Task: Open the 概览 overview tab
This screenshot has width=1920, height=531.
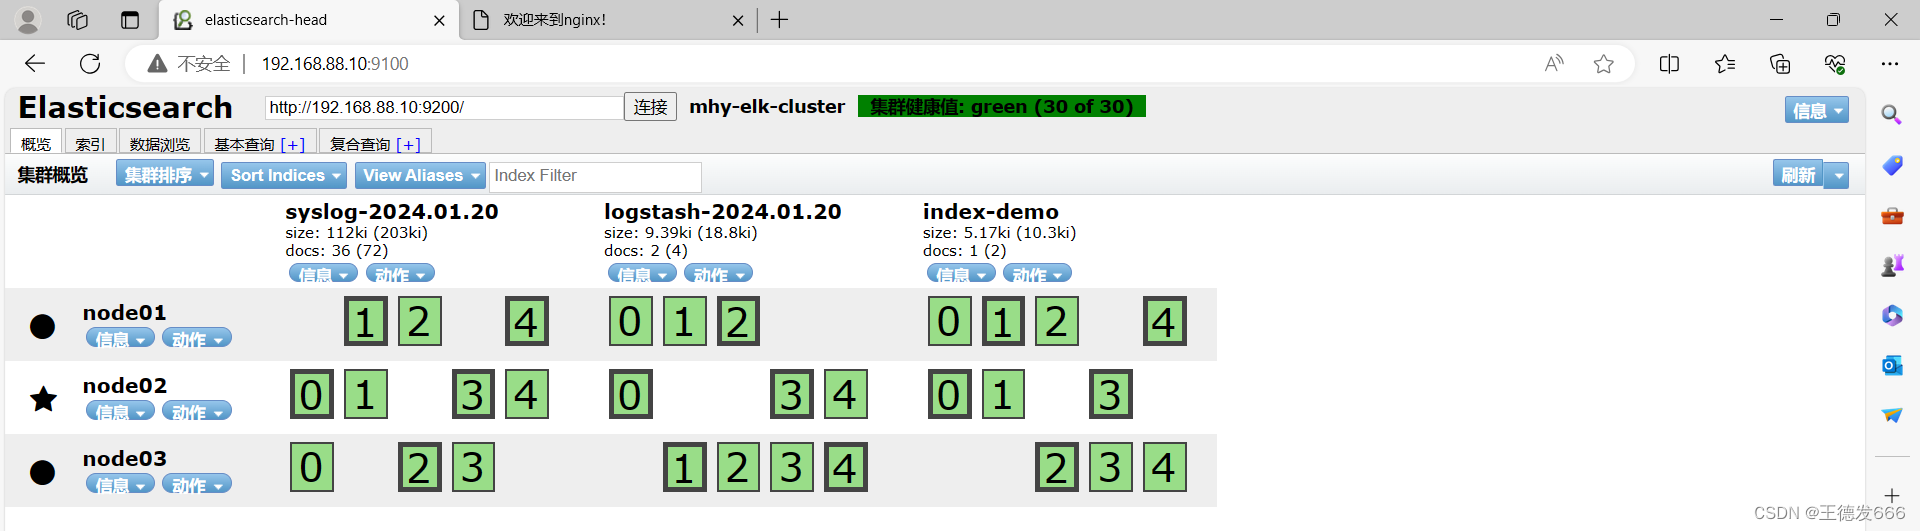Action: (x=36, y=143)
